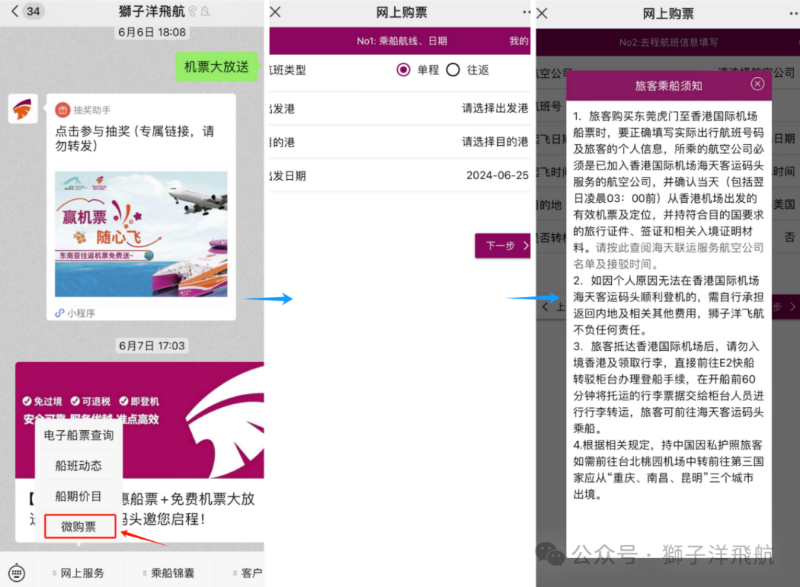Close the 旅客乘船须知 popup
Viewport: 800px width, 587px height.
[757, 84]
